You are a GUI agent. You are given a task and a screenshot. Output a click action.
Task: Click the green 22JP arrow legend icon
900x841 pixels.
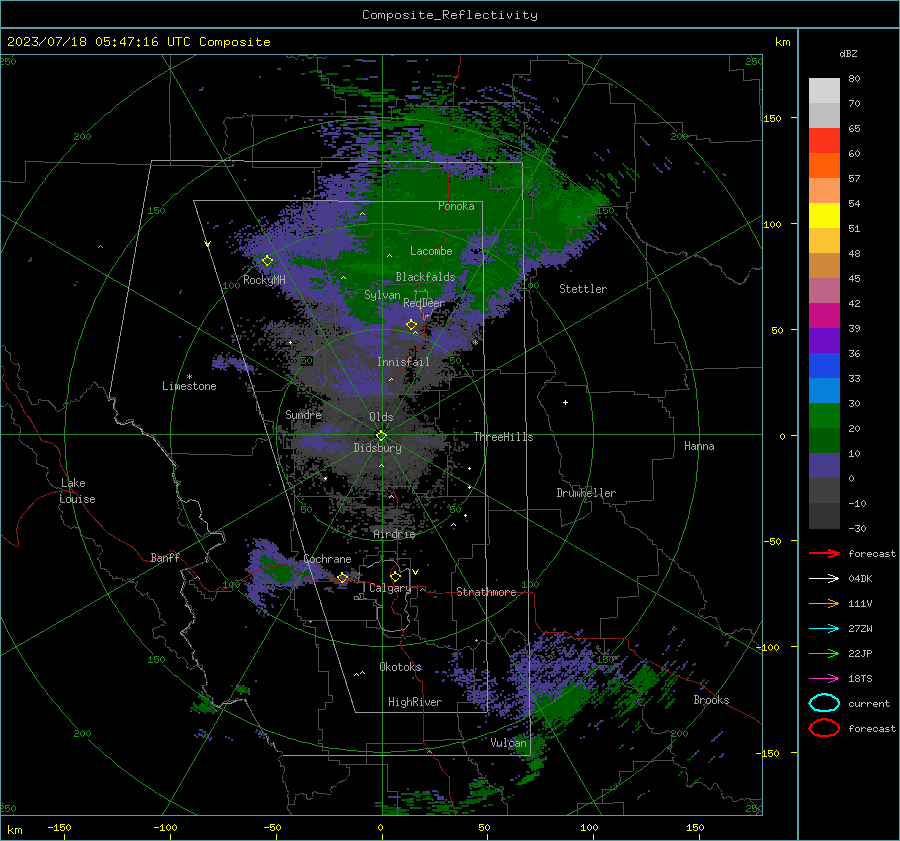(x=824, y=653)
